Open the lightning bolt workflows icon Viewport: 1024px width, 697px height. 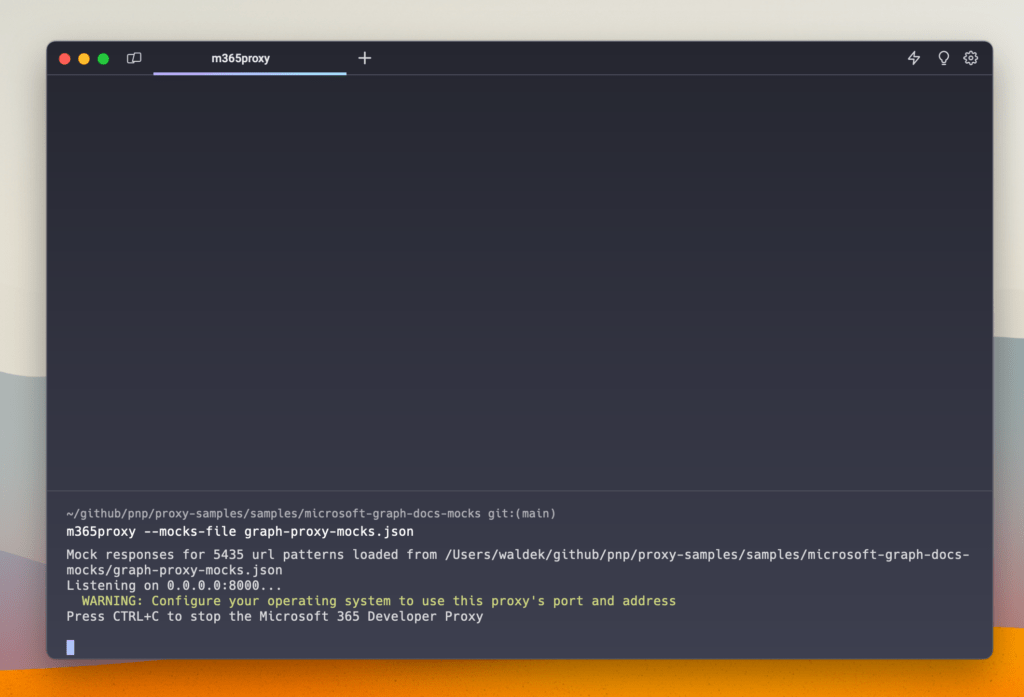tap(914, 58)
